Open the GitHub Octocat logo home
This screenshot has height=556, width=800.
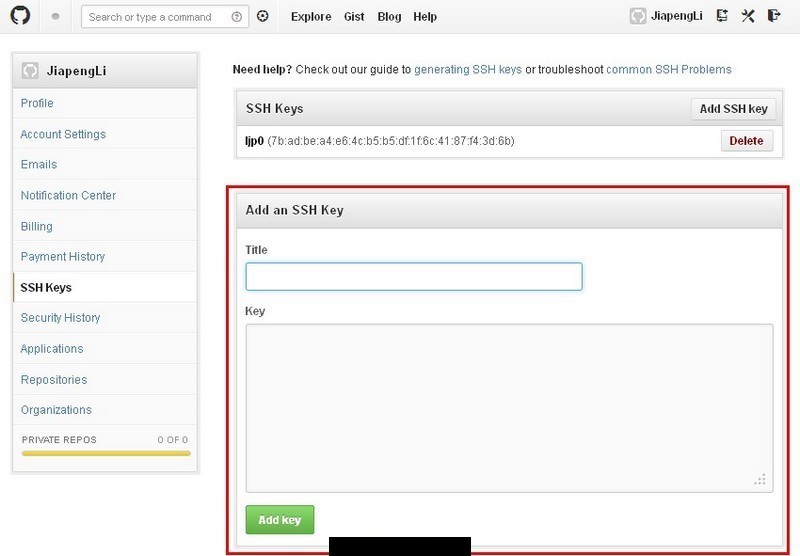pos(20,15)
